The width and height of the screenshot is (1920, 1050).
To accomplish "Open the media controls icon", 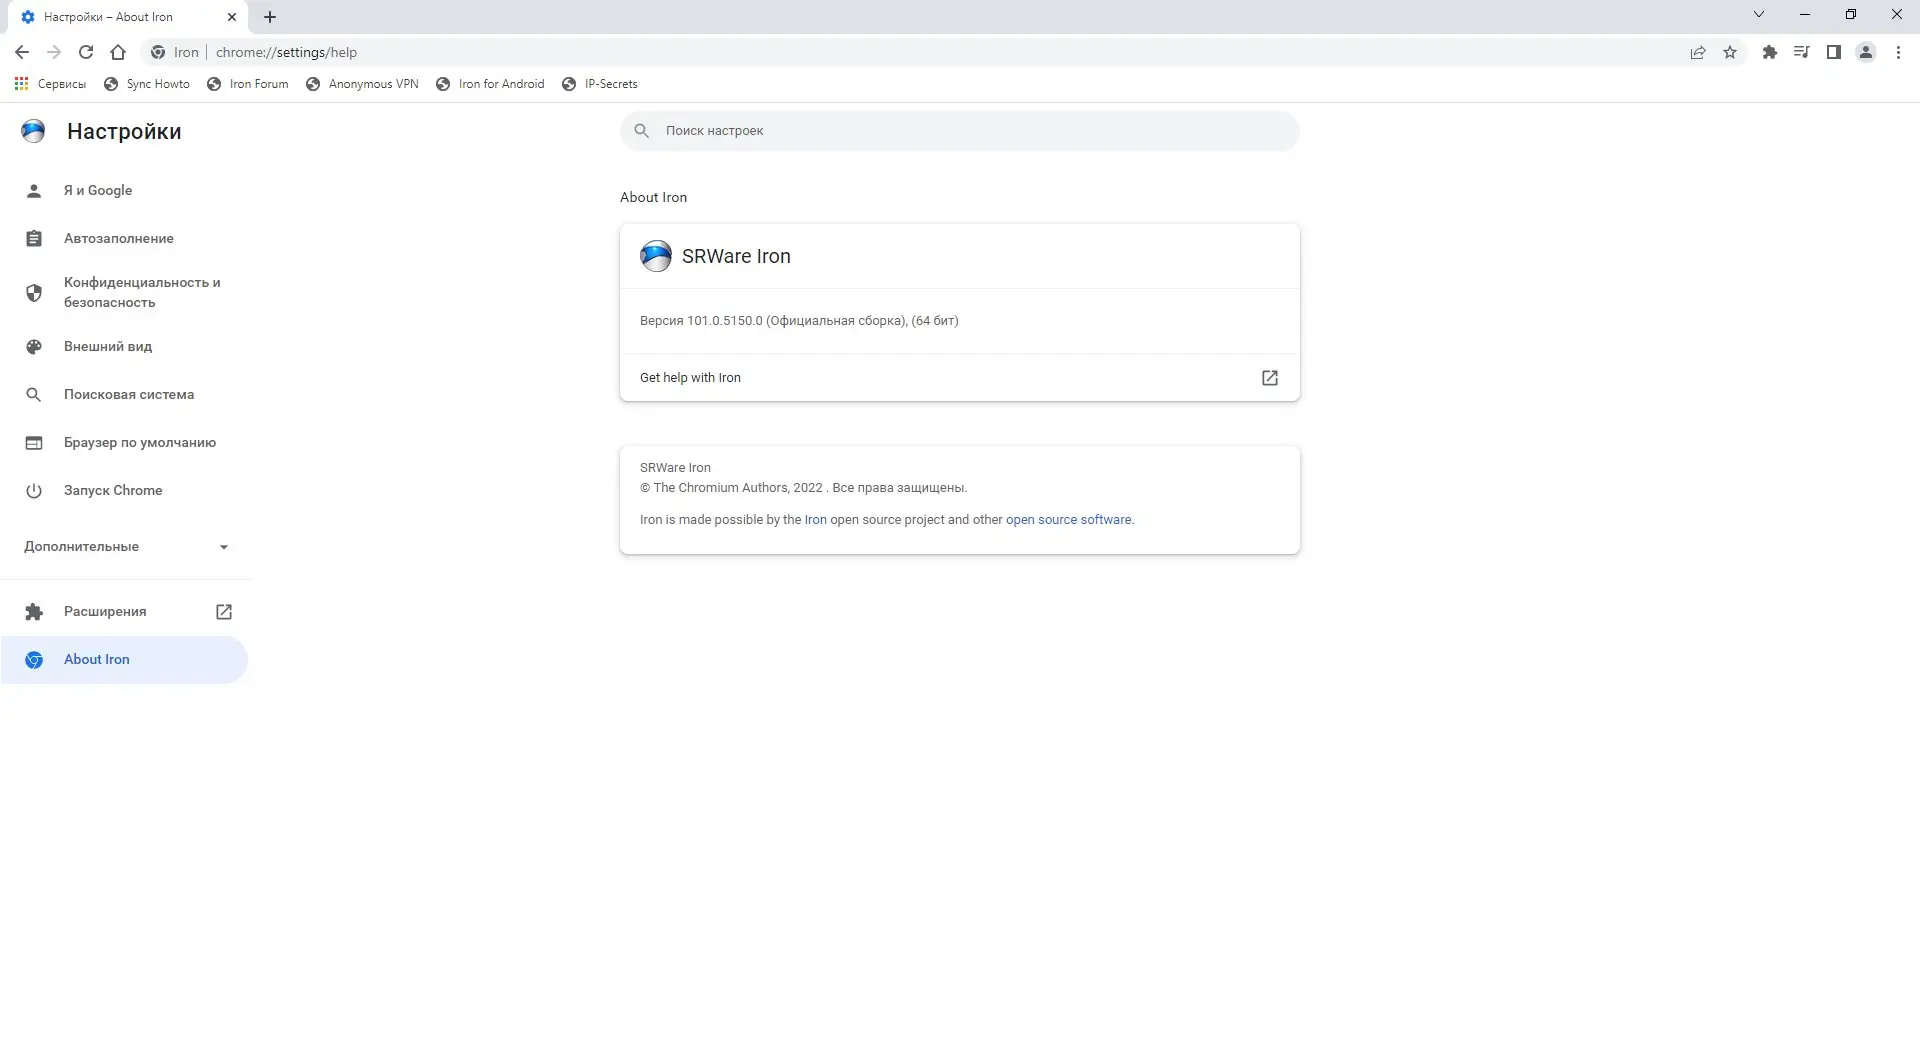I will (x=1801, y=52).
